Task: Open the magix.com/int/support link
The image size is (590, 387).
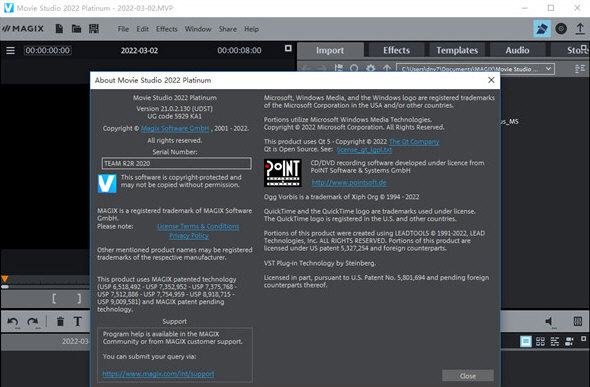Action: [x=158, y=374]
